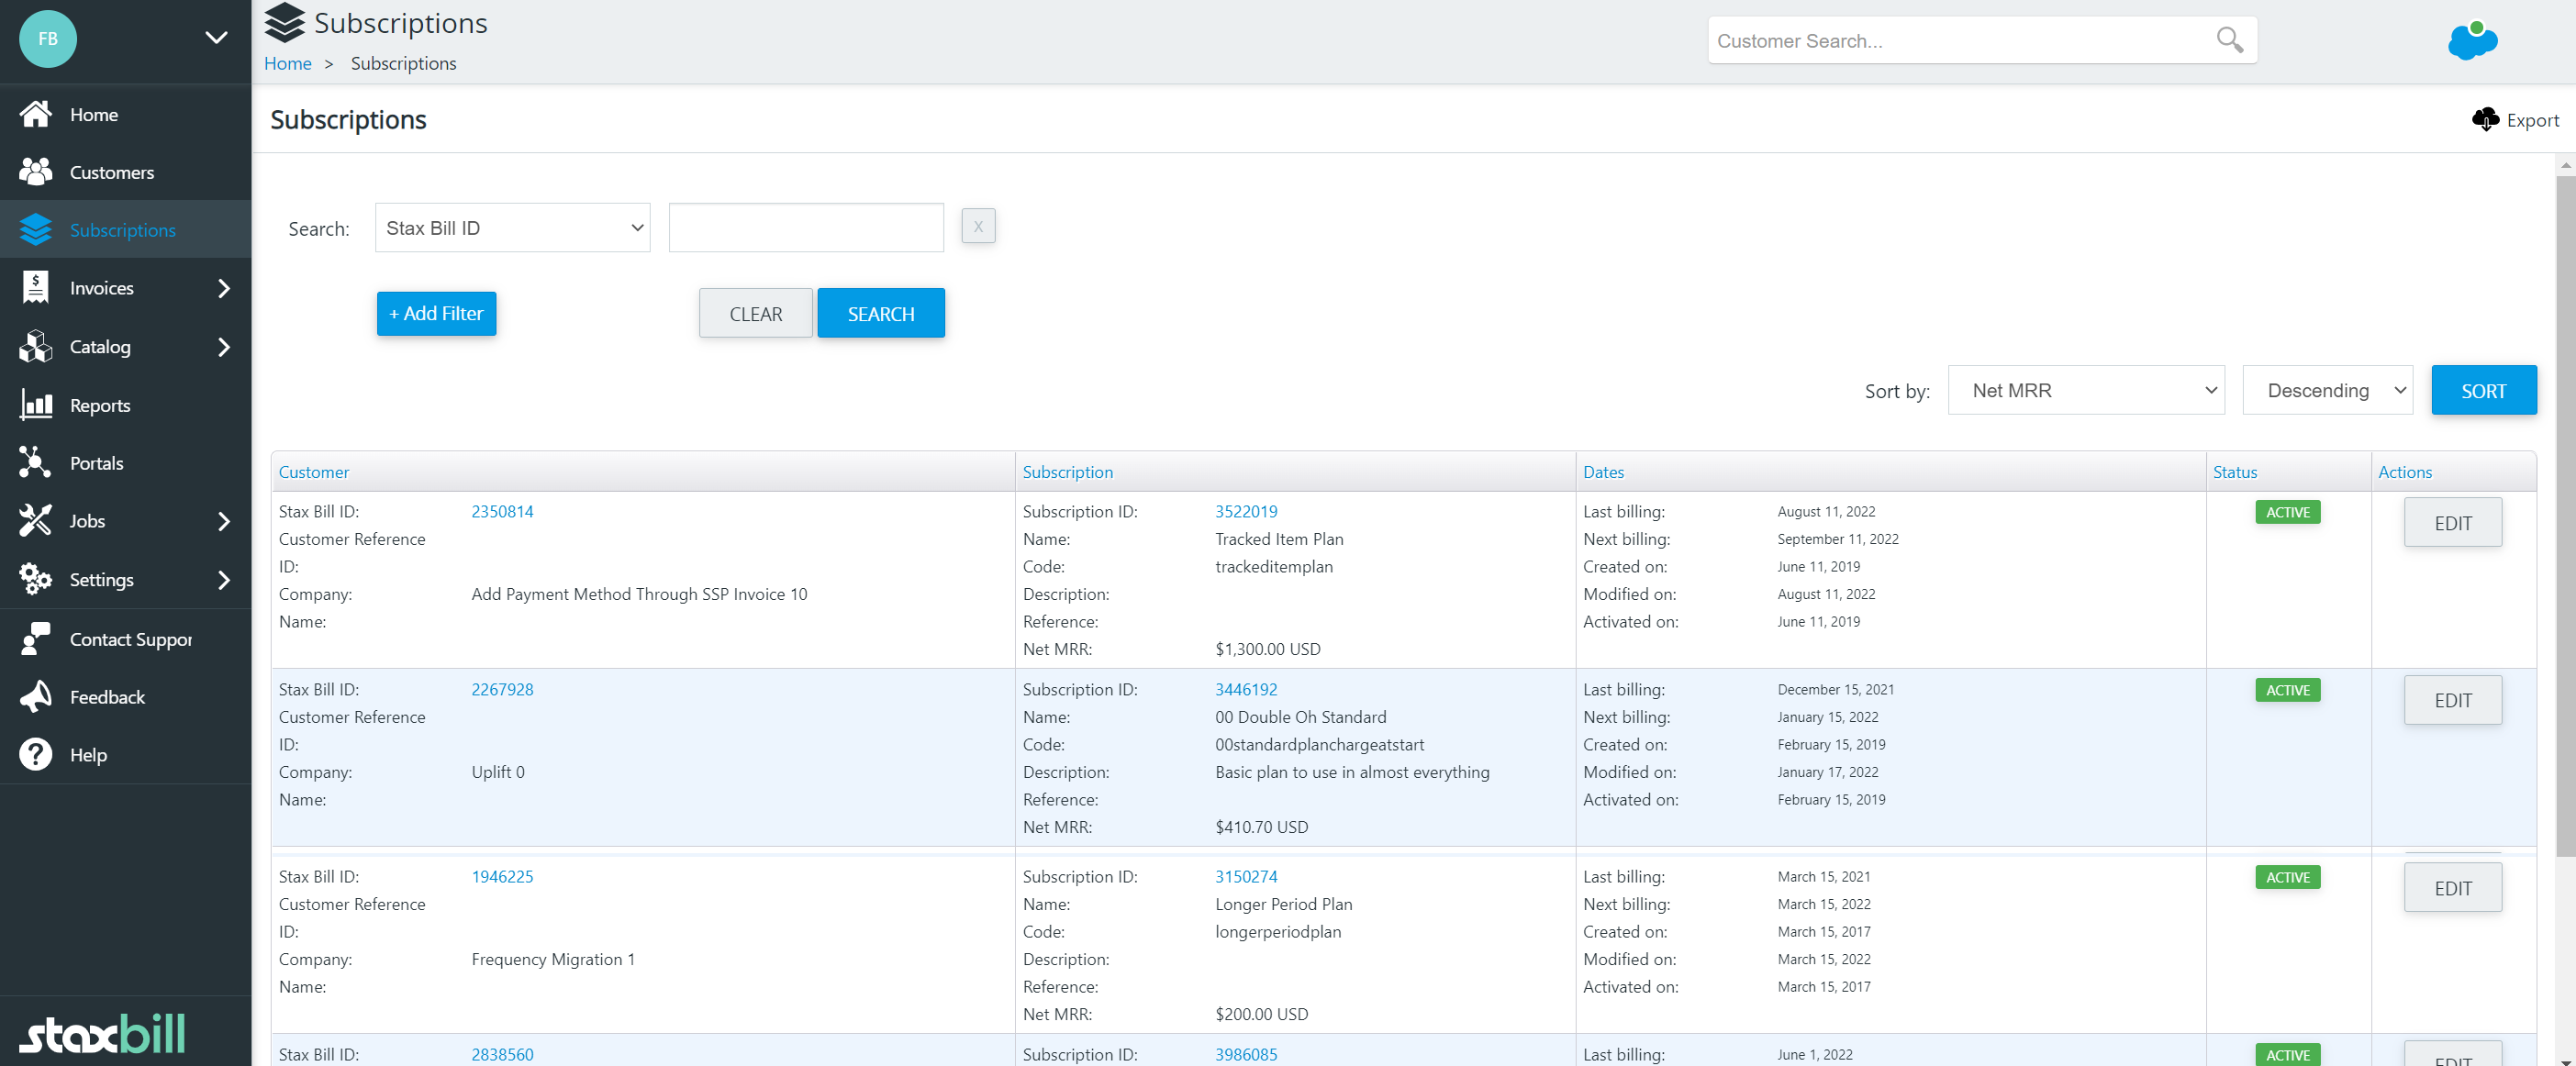Open Stax Bill ID 2350814

point(502,511)
